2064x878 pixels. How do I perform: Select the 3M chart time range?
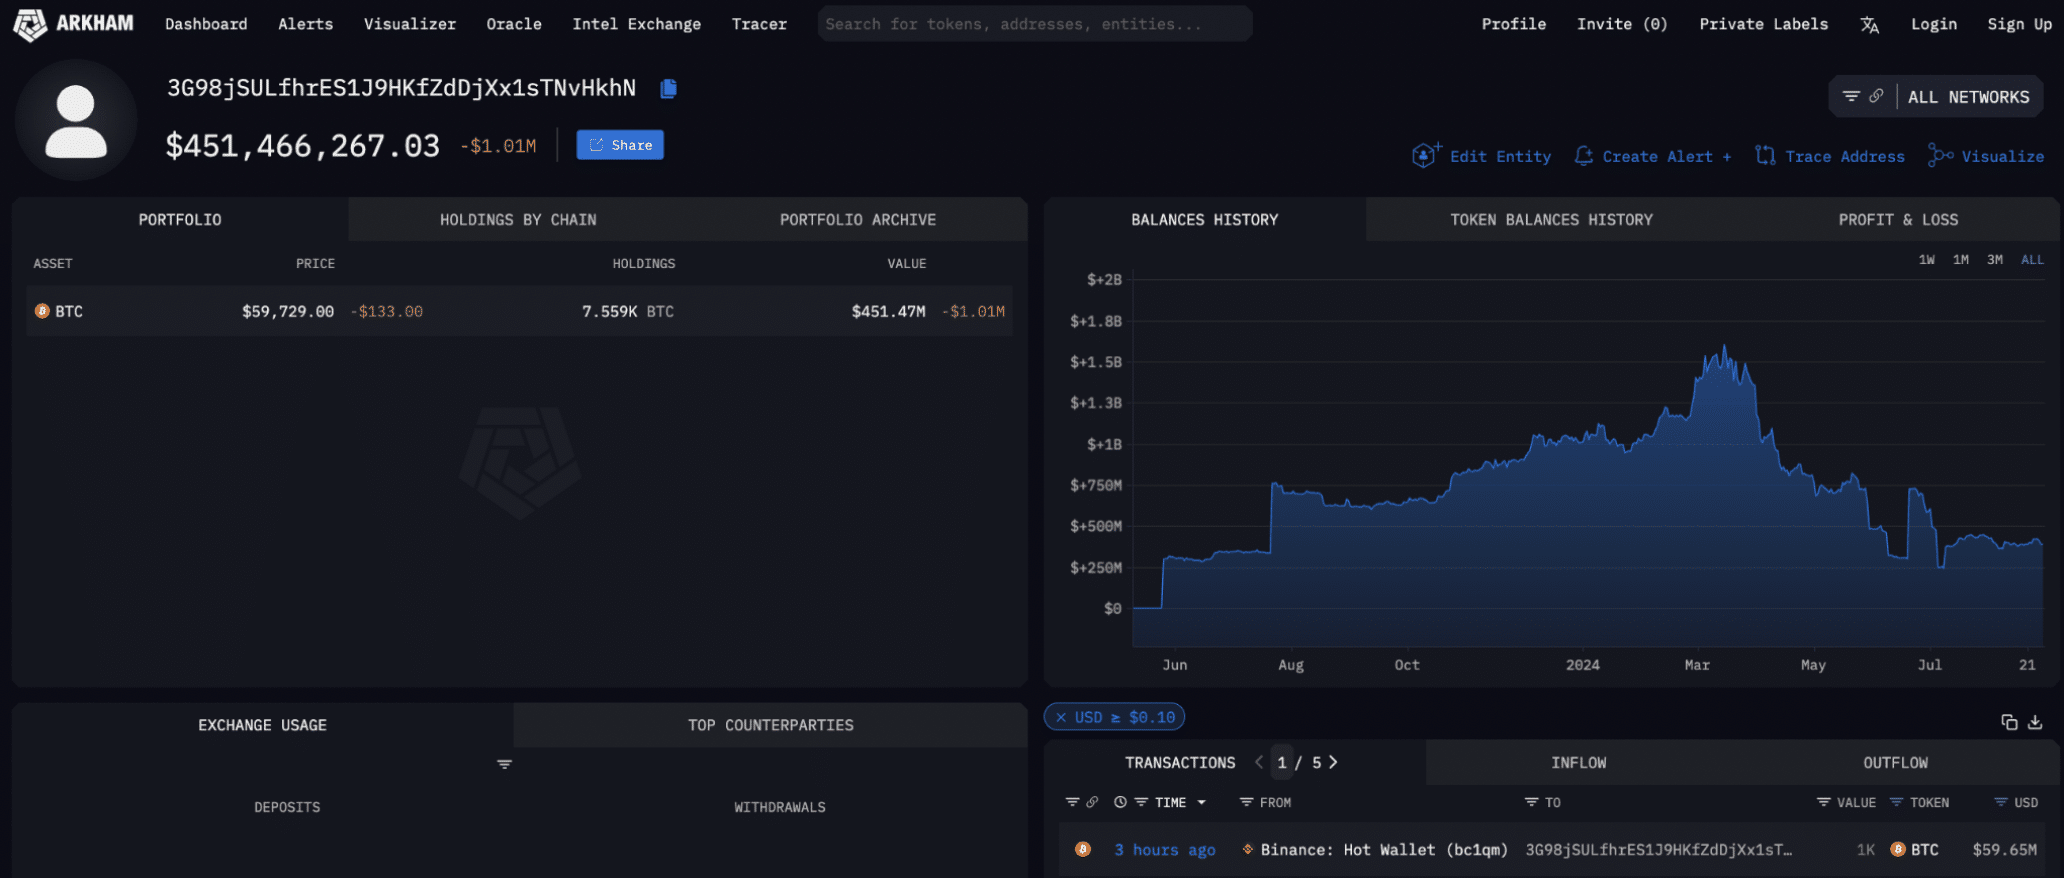(1994, 260)
